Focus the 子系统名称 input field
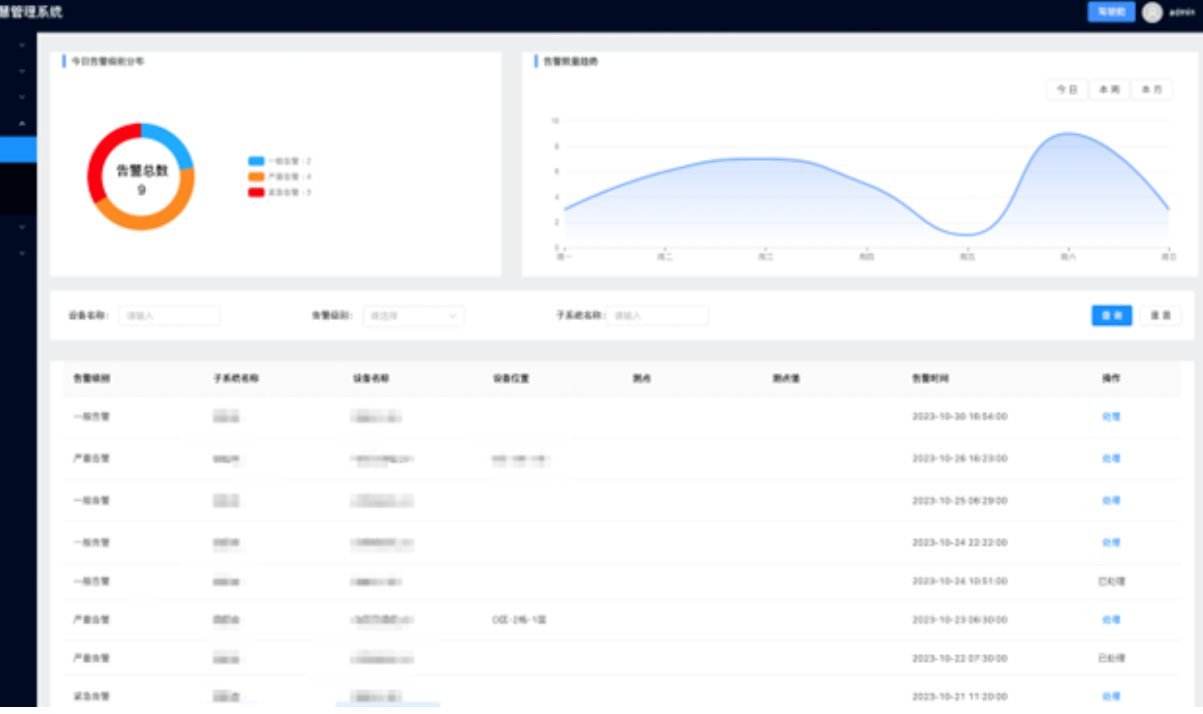 (657, 316)
